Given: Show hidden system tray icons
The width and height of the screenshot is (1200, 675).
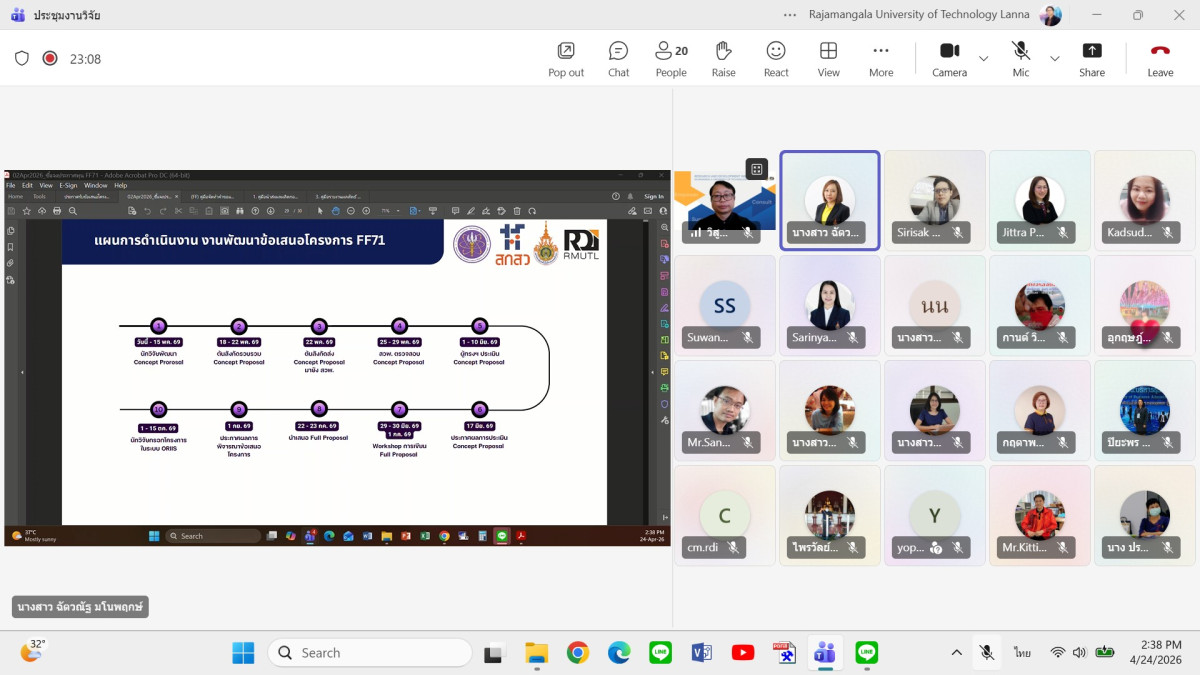Looking at the screenshot, I should (x=956, y=653).
